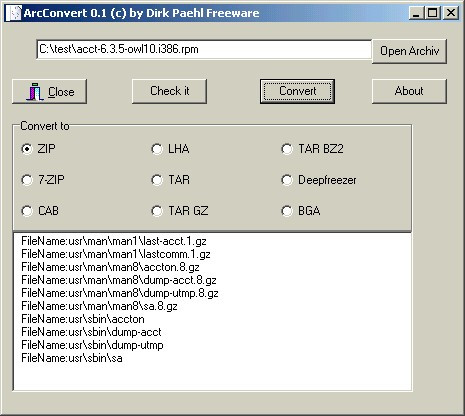Click the line usr\man\man1\lastcomm.1.gz
465x416 pixels.
[x=116, y=254]
